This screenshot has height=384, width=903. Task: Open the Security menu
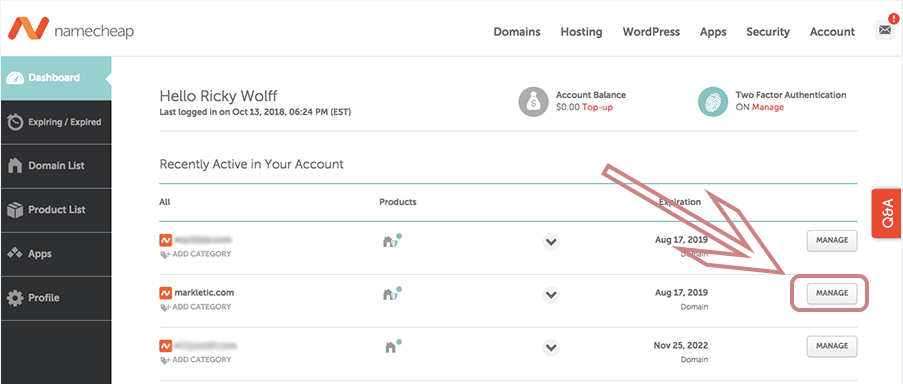coord(768,32)
